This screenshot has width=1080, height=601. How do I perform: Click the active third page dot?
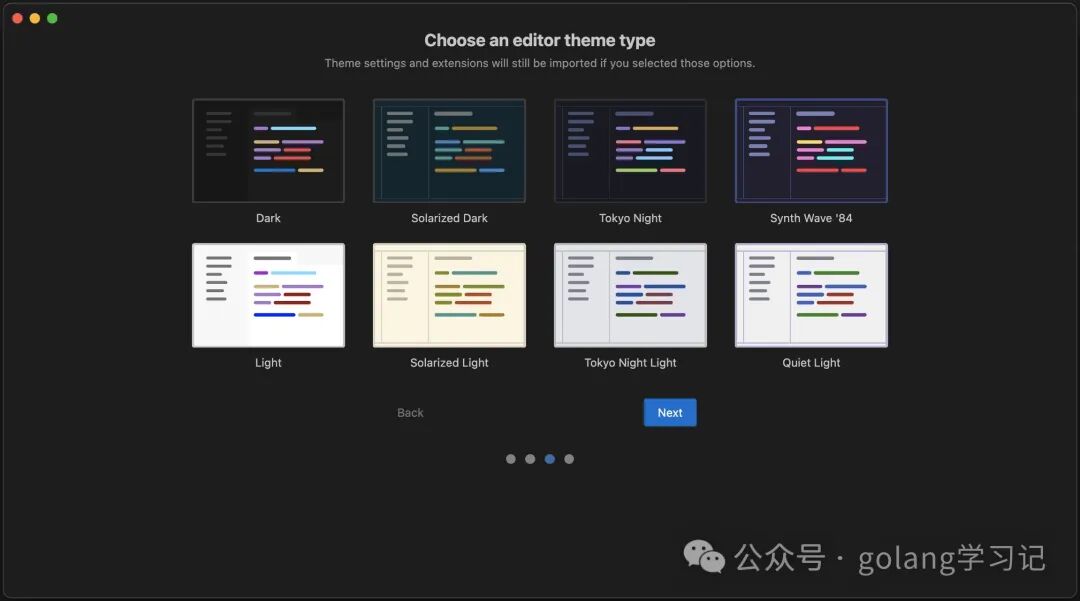[x=550, y=459]
